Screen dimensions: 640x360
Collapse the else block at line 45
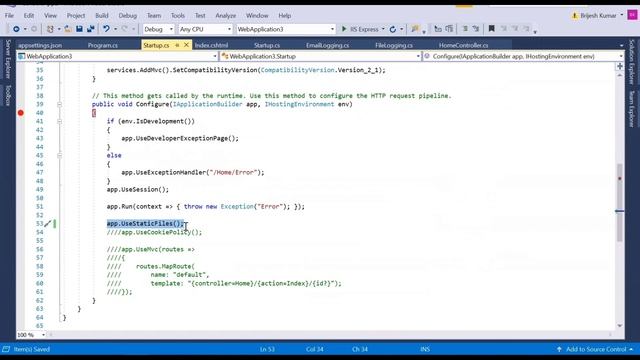coord(60,156)
